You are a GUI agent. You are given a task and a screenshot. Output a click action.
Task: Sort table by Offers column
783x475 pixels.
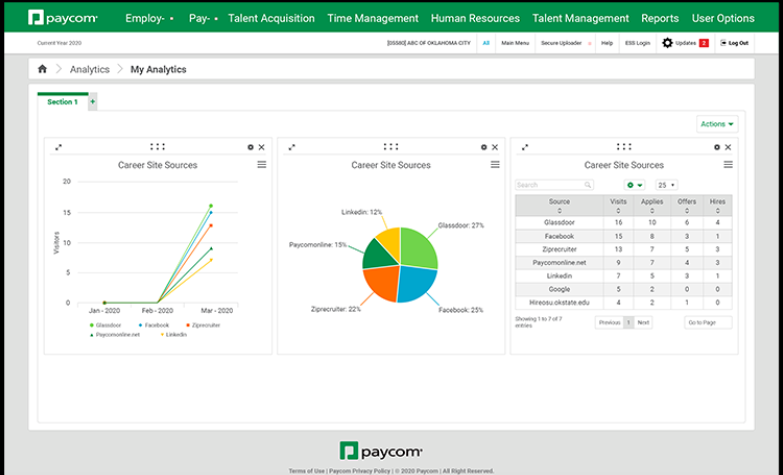pos(687,205)
